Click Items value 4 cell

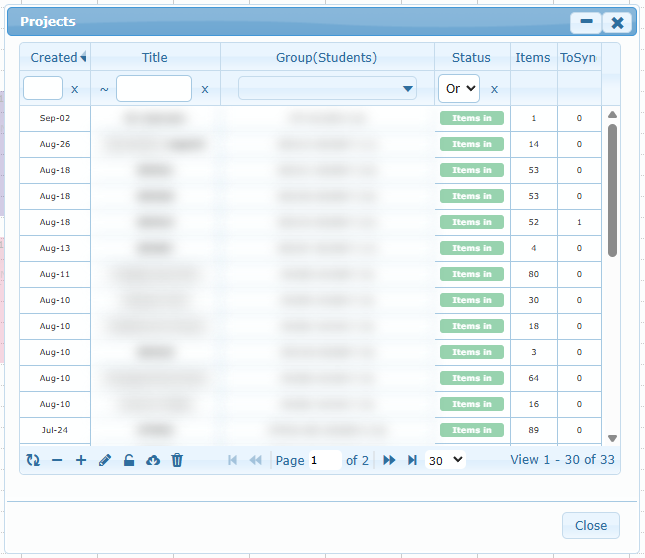[x=534, y=248]
